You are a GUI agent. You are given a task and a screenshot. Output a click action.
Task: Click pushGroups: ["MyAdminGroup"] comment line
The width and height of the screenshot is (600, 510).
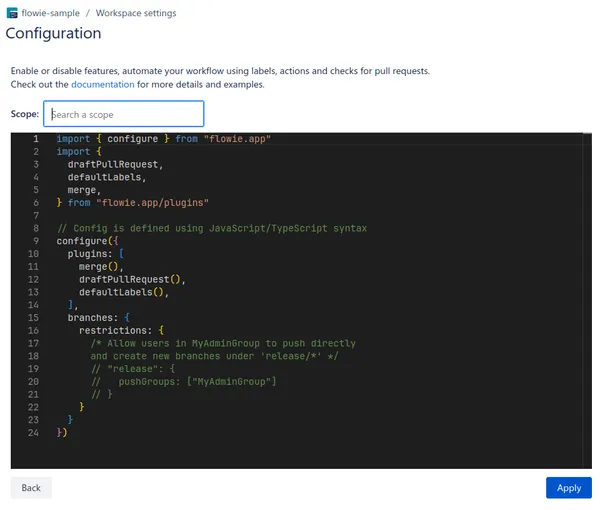coord(183,382)
